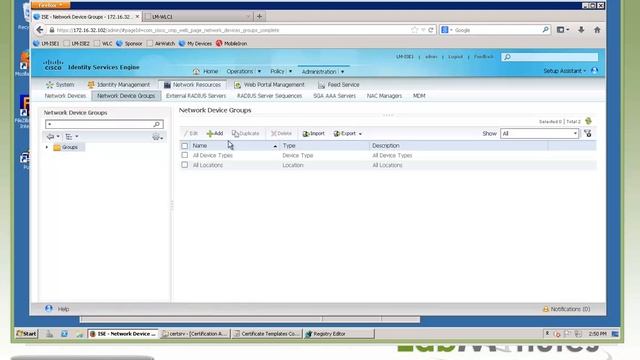This screenshot has height=360, width=640.
Task: Open Firefox downloads arrow icon
Action: tap(581, 30)
